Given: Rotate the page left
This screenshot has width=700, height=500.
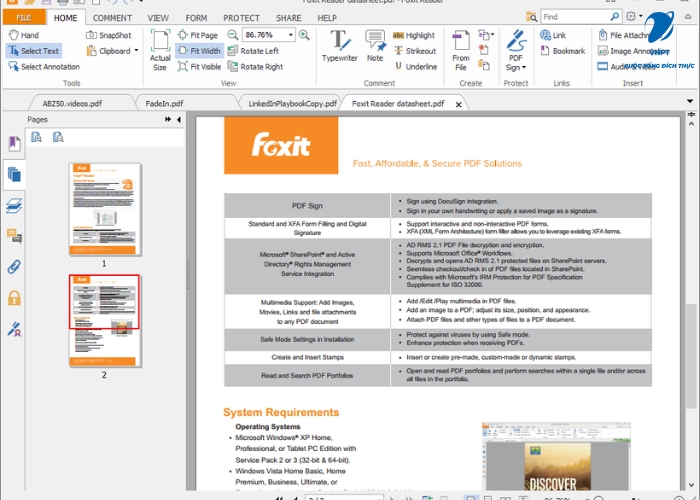Looking at the screenshot, I should click(253, 51).
